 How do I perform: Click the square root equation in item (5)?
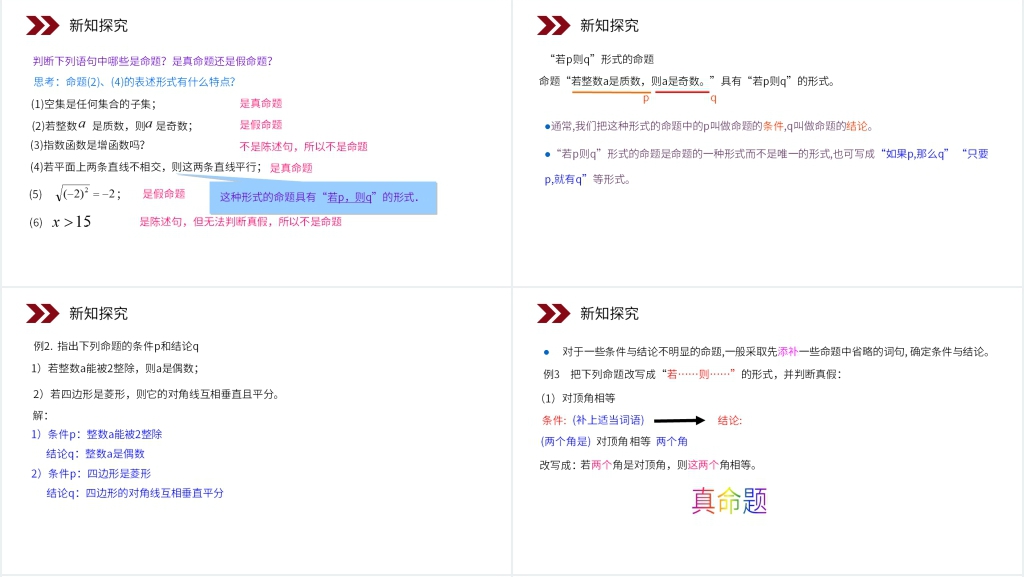[x=87, y=194]
